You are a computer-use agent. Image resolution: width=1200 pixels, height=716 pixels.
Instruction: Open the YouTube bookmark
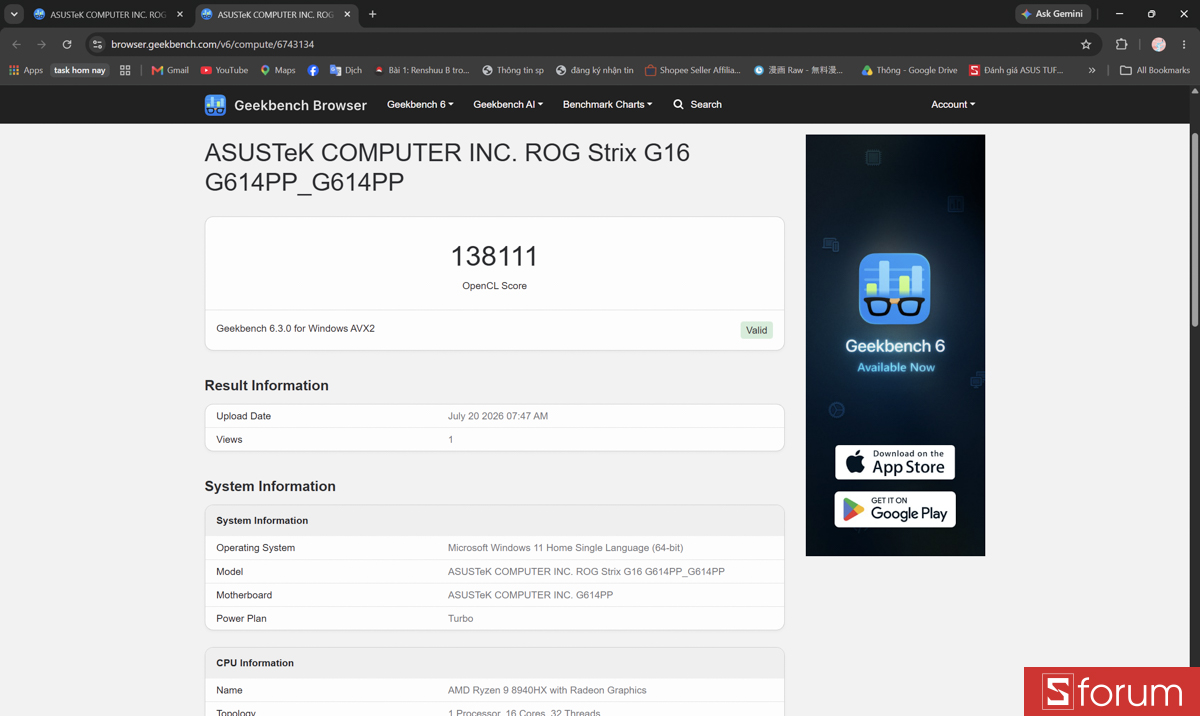tap(224, 70)
